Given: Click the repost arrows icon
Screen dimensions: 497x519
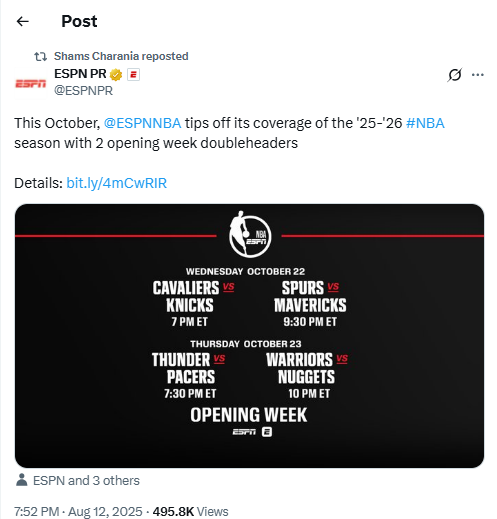Looking at the screenshot, I should click(40, 57).
